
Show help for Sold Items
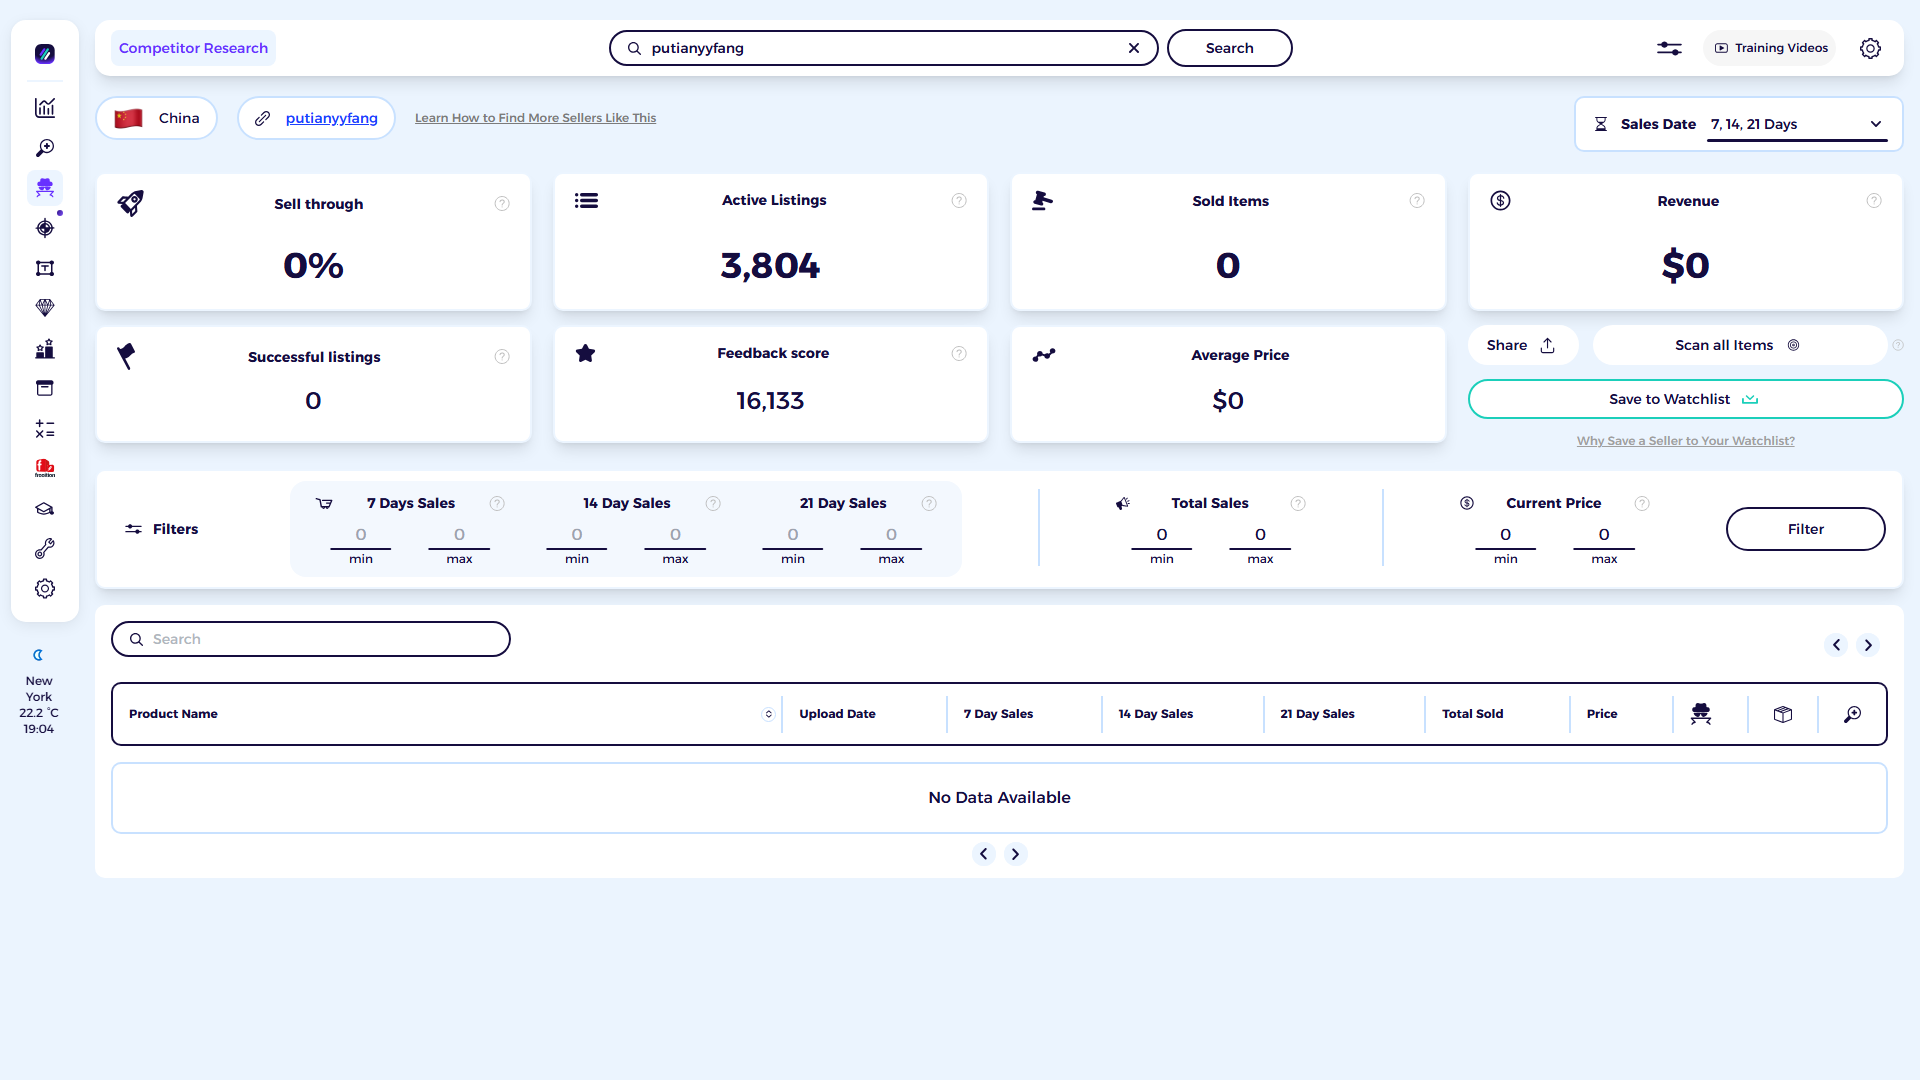point(1417,201)
